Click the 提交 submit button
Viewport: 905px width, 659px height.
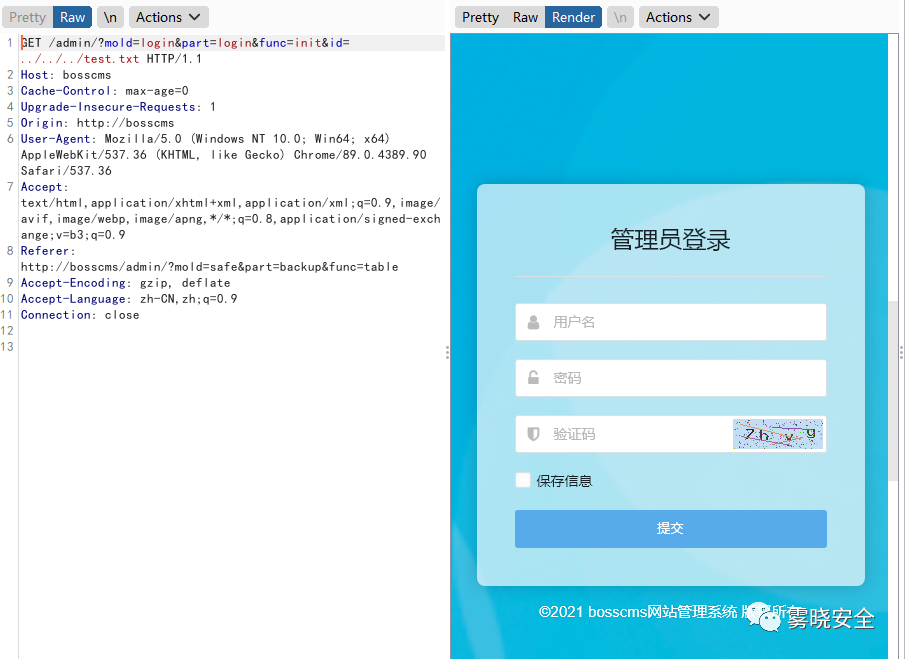click(x=671, y=529)
